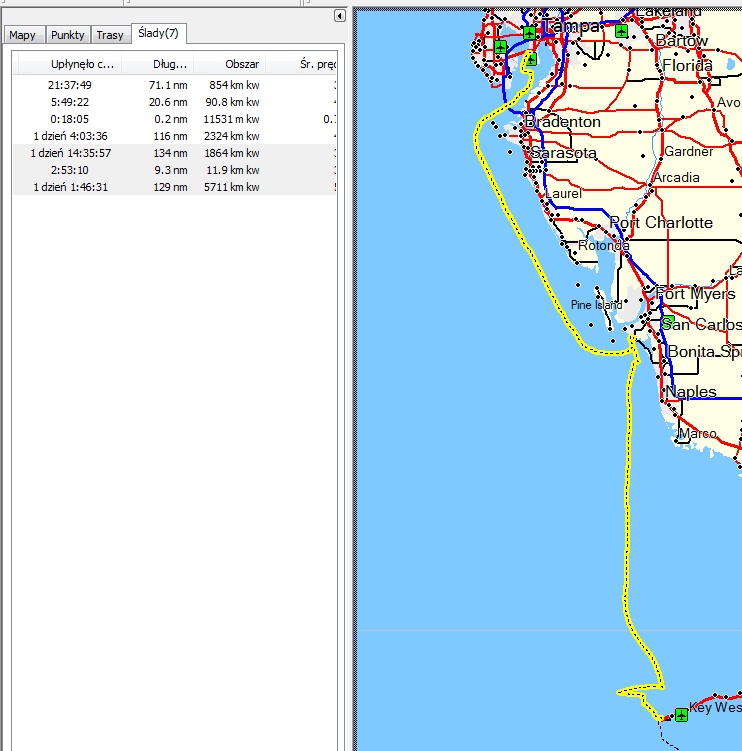
Task: Sort by the Obszar column header
Action: [242, 64]
